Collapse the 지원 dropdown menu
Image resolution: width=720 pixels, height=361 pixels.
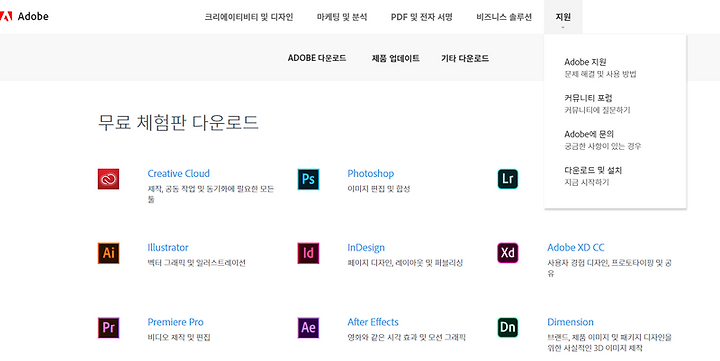[x=563, y=17]
